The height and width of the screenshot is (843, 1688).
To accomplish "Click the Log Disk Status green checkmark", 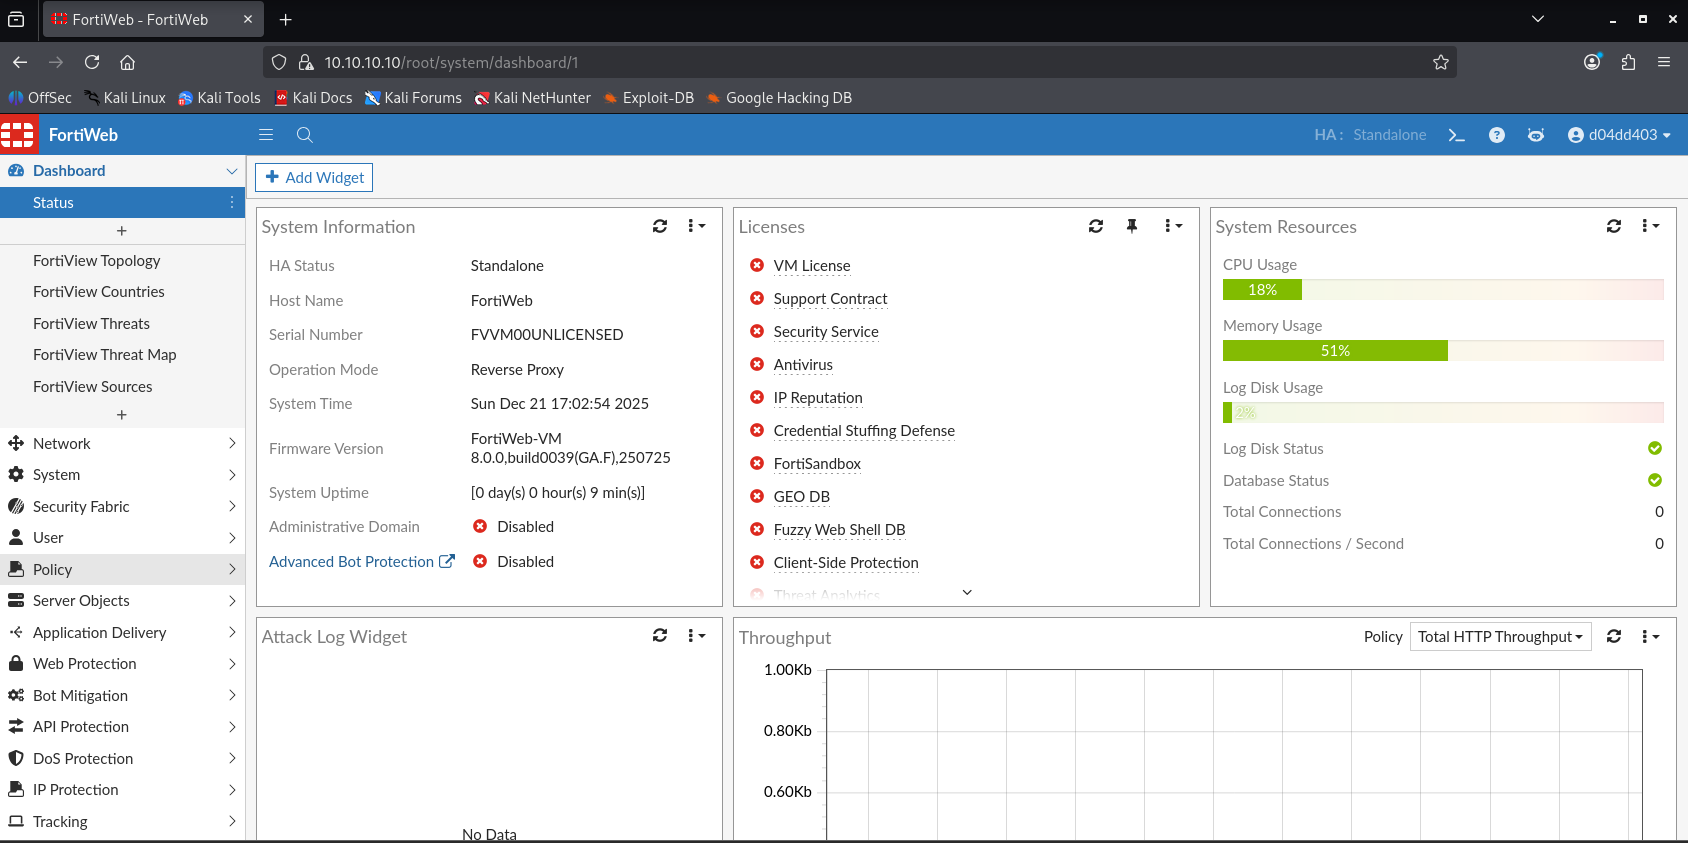I will (x=1655, y=448).
